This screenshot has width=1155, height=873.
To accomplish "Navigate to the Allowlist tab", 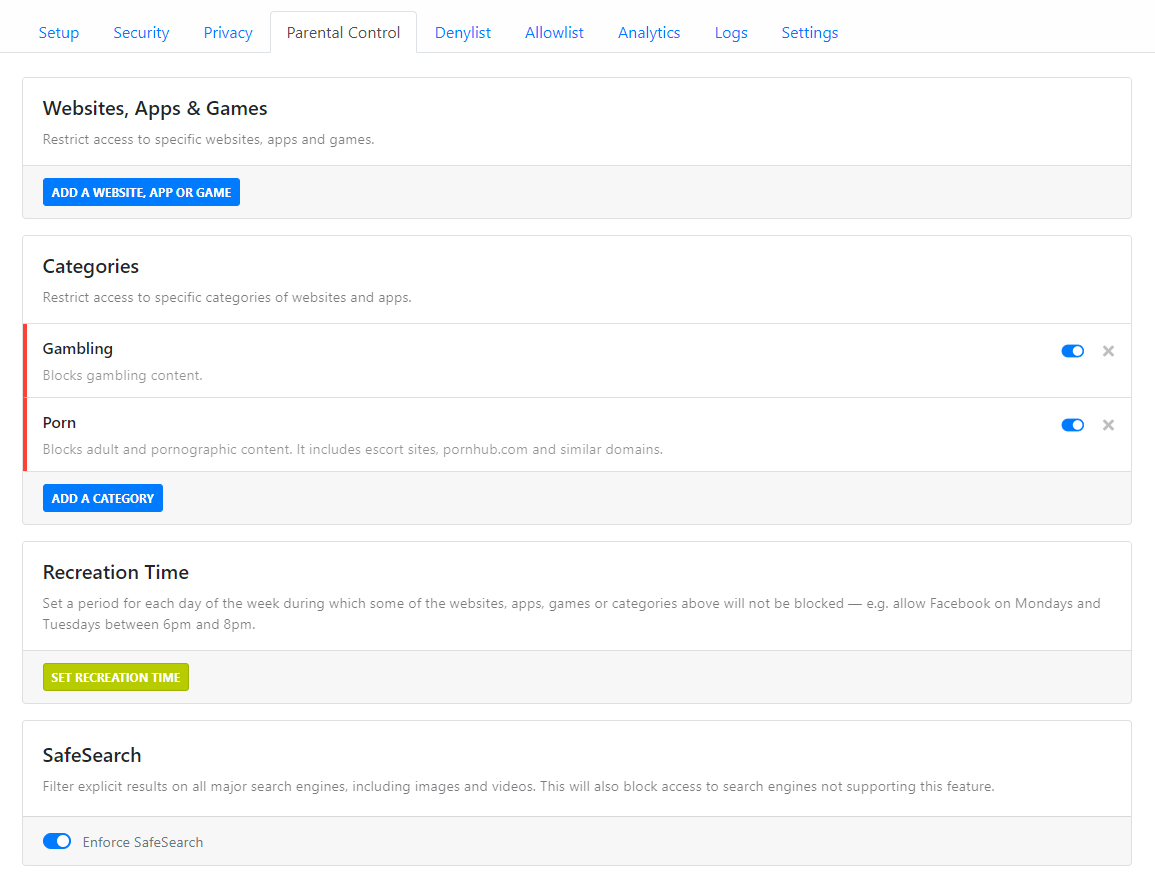I will click(554, 33).
